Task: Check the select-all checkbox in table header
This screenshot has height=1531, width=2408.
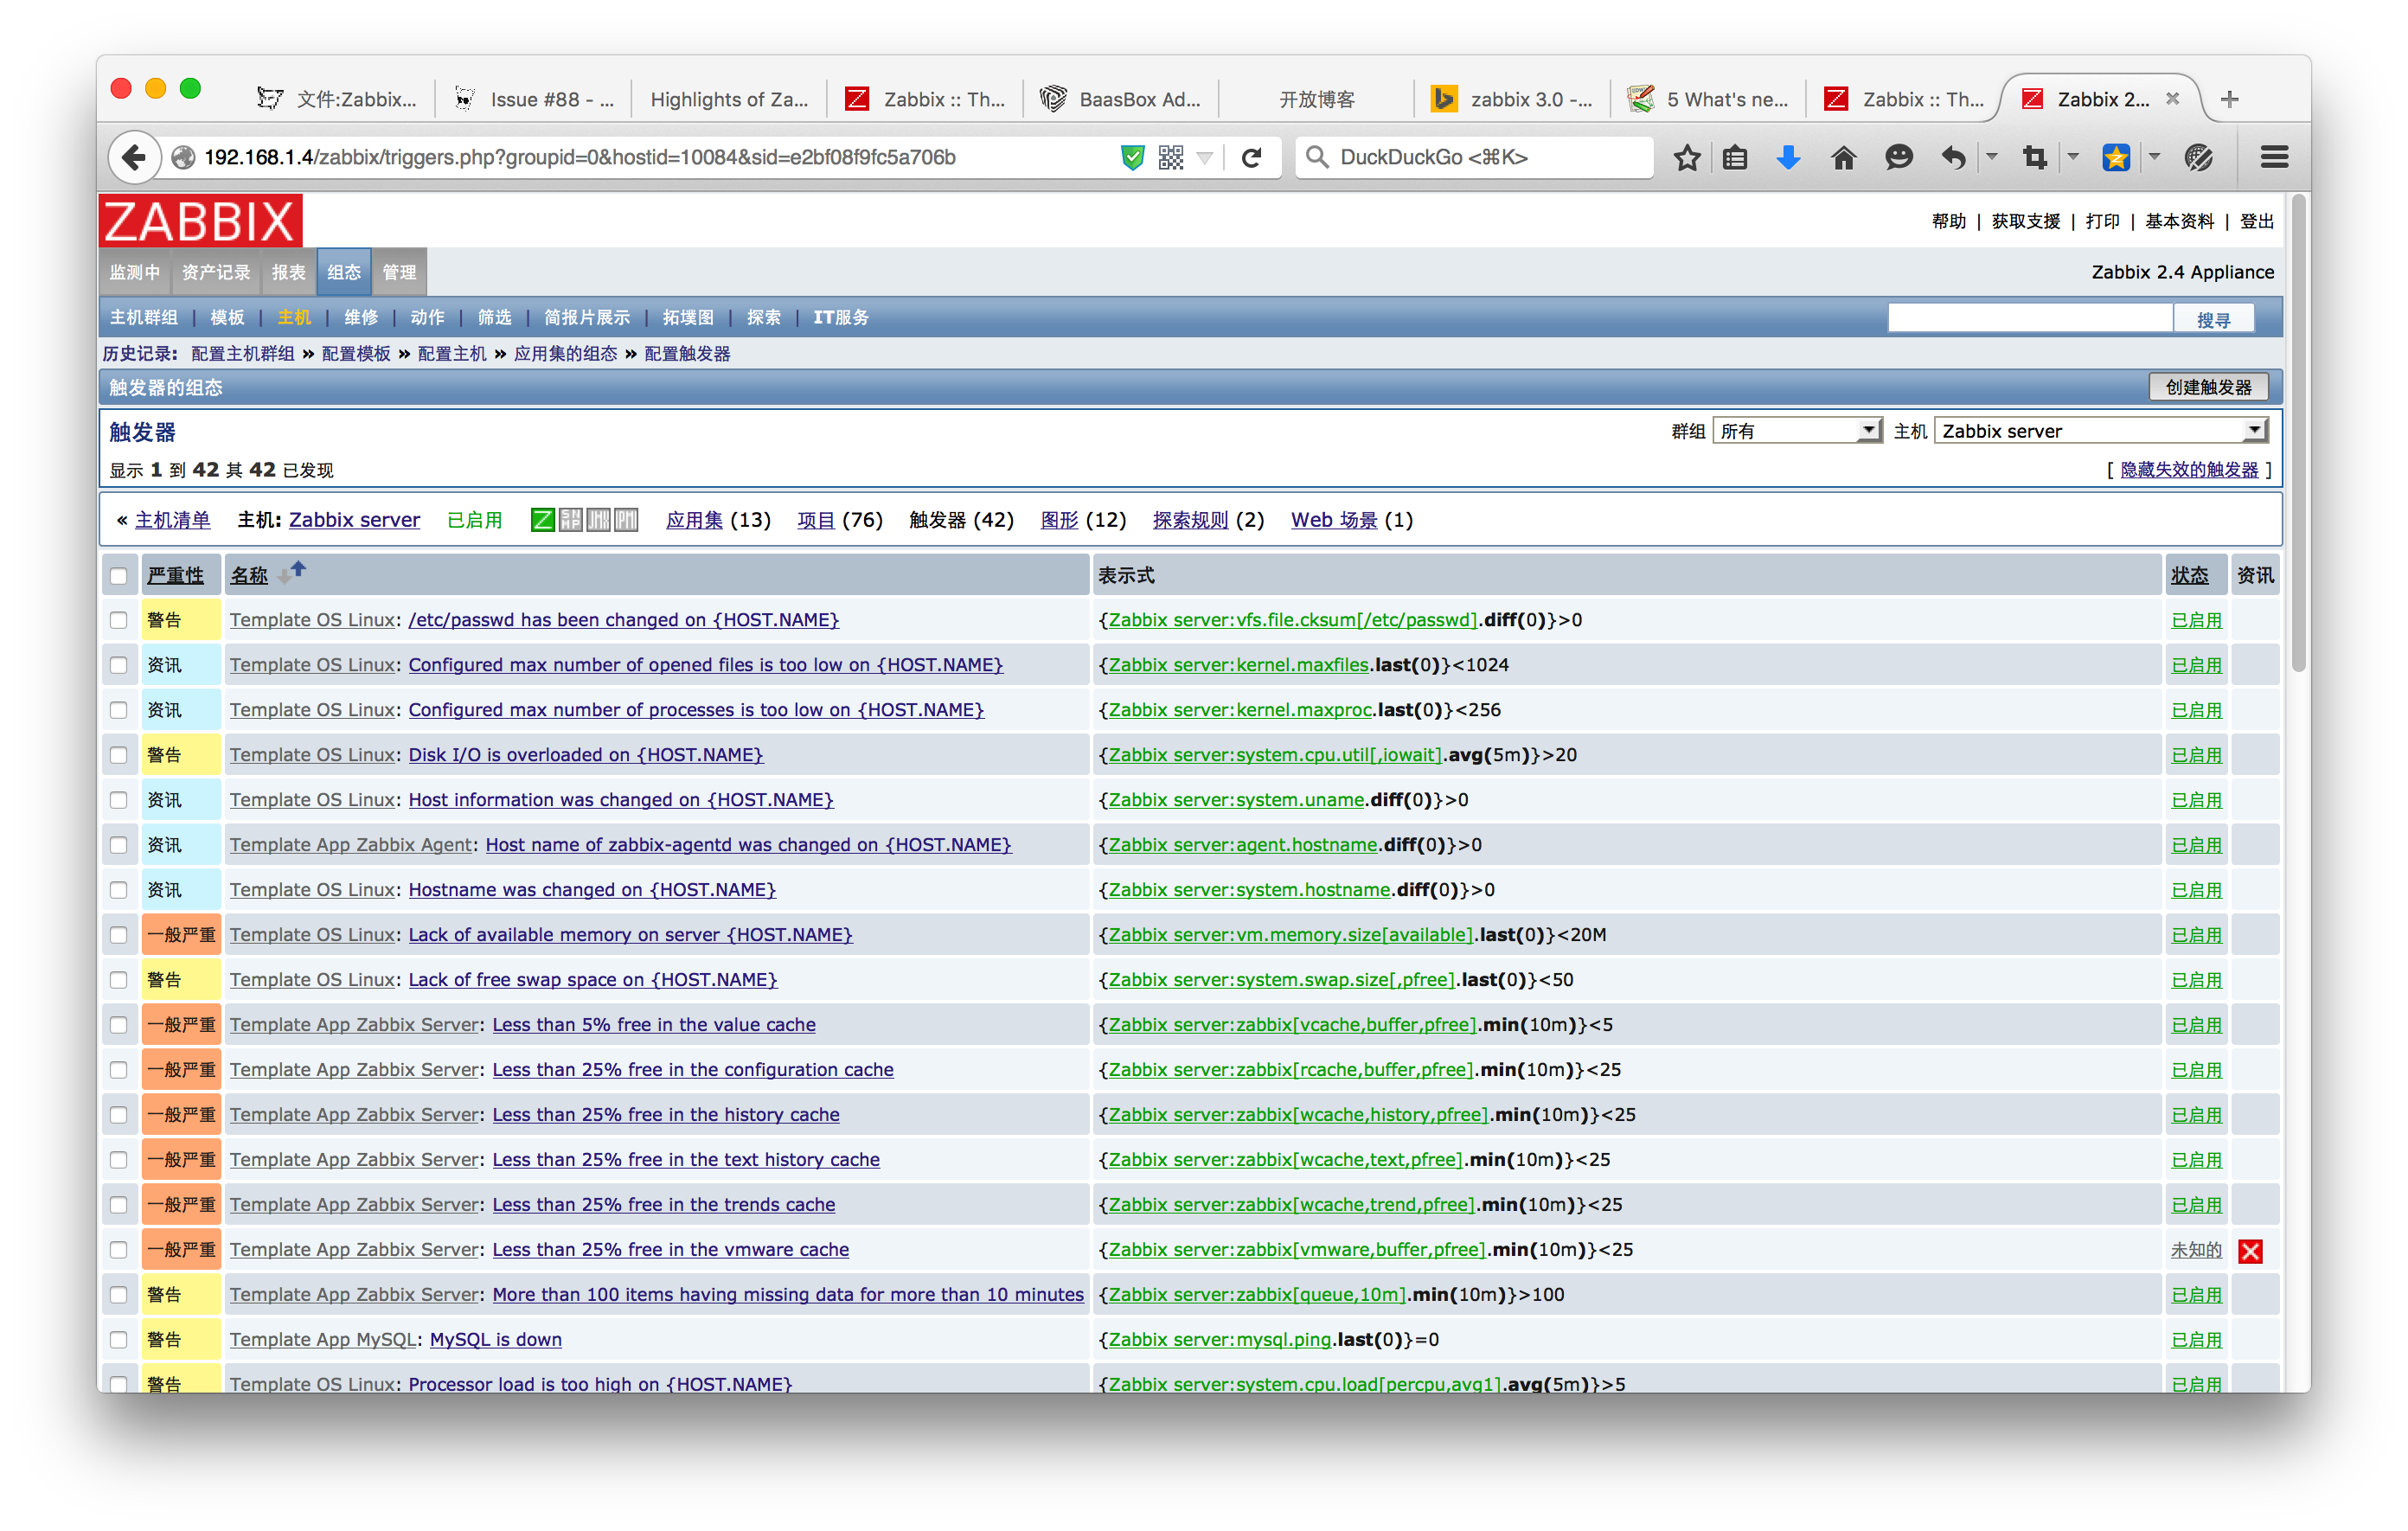Action: tap(119, 576)
